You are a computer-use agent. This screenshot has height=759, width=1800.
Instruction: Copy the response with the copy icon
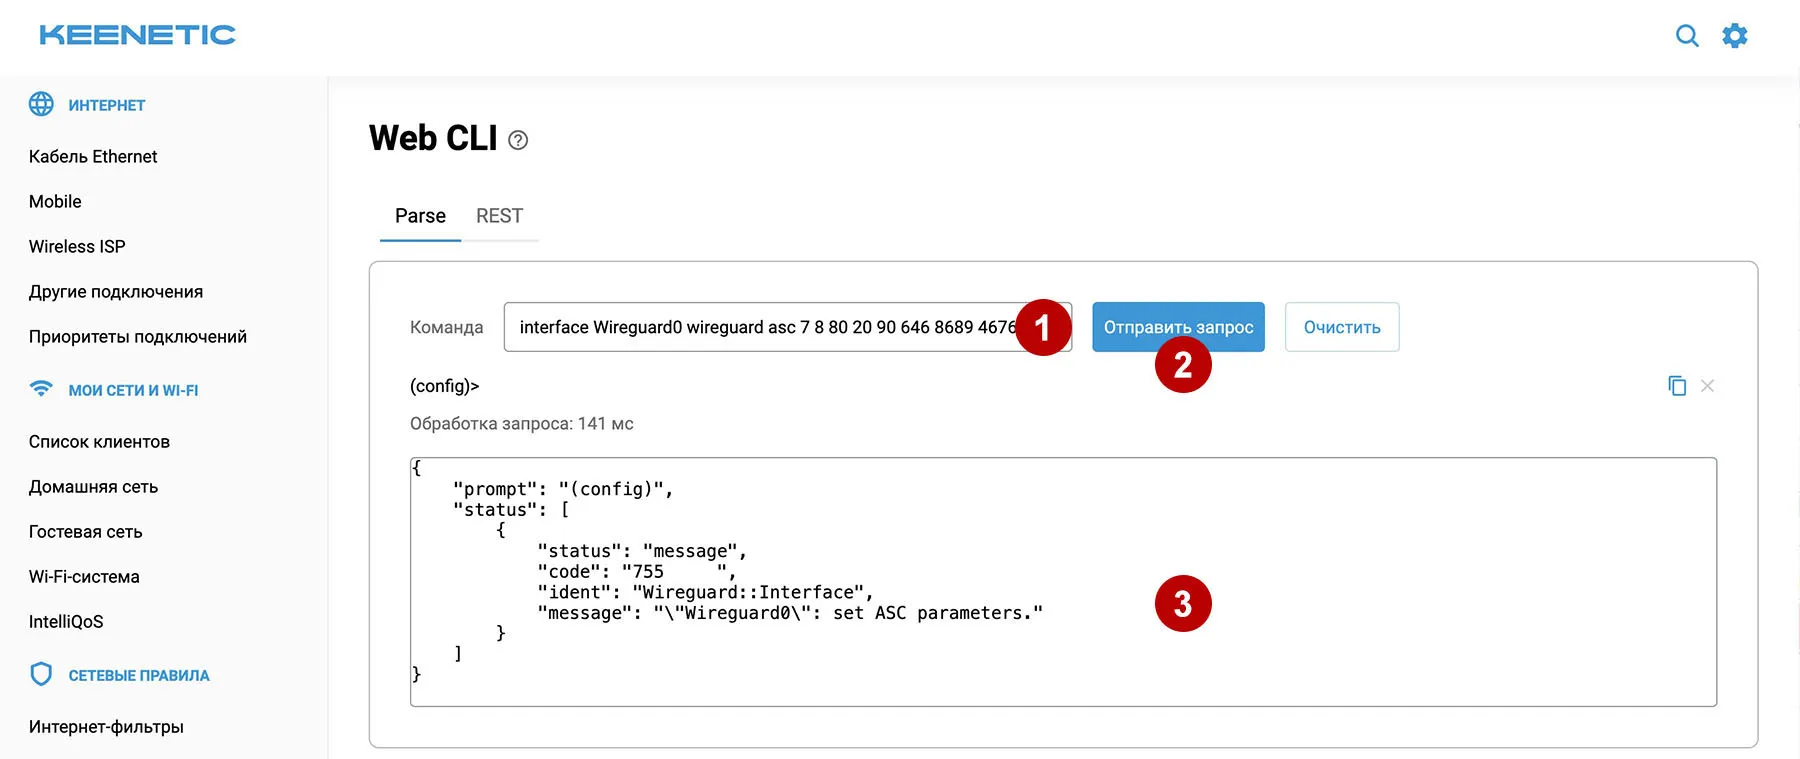point(1677,386)
